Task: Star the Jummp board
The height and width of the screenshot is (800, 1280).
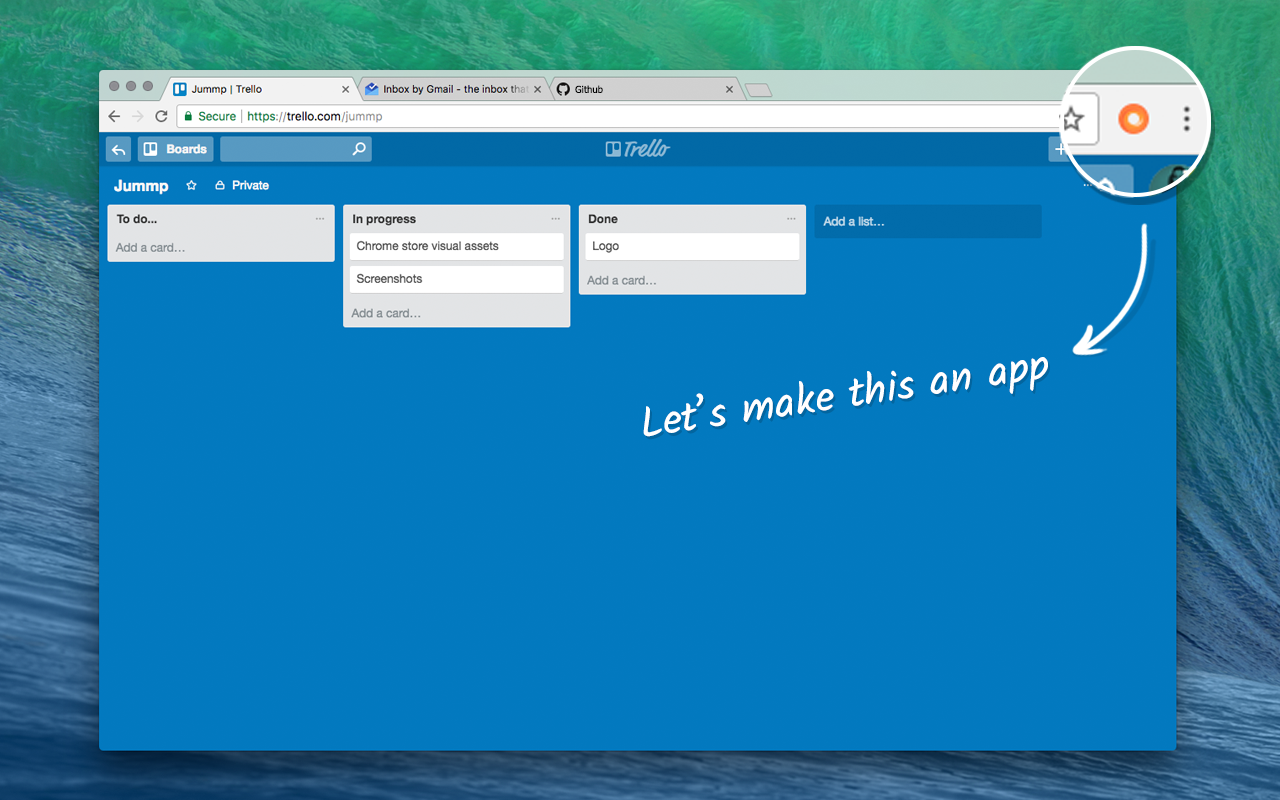Action: (x=192, y=186)
